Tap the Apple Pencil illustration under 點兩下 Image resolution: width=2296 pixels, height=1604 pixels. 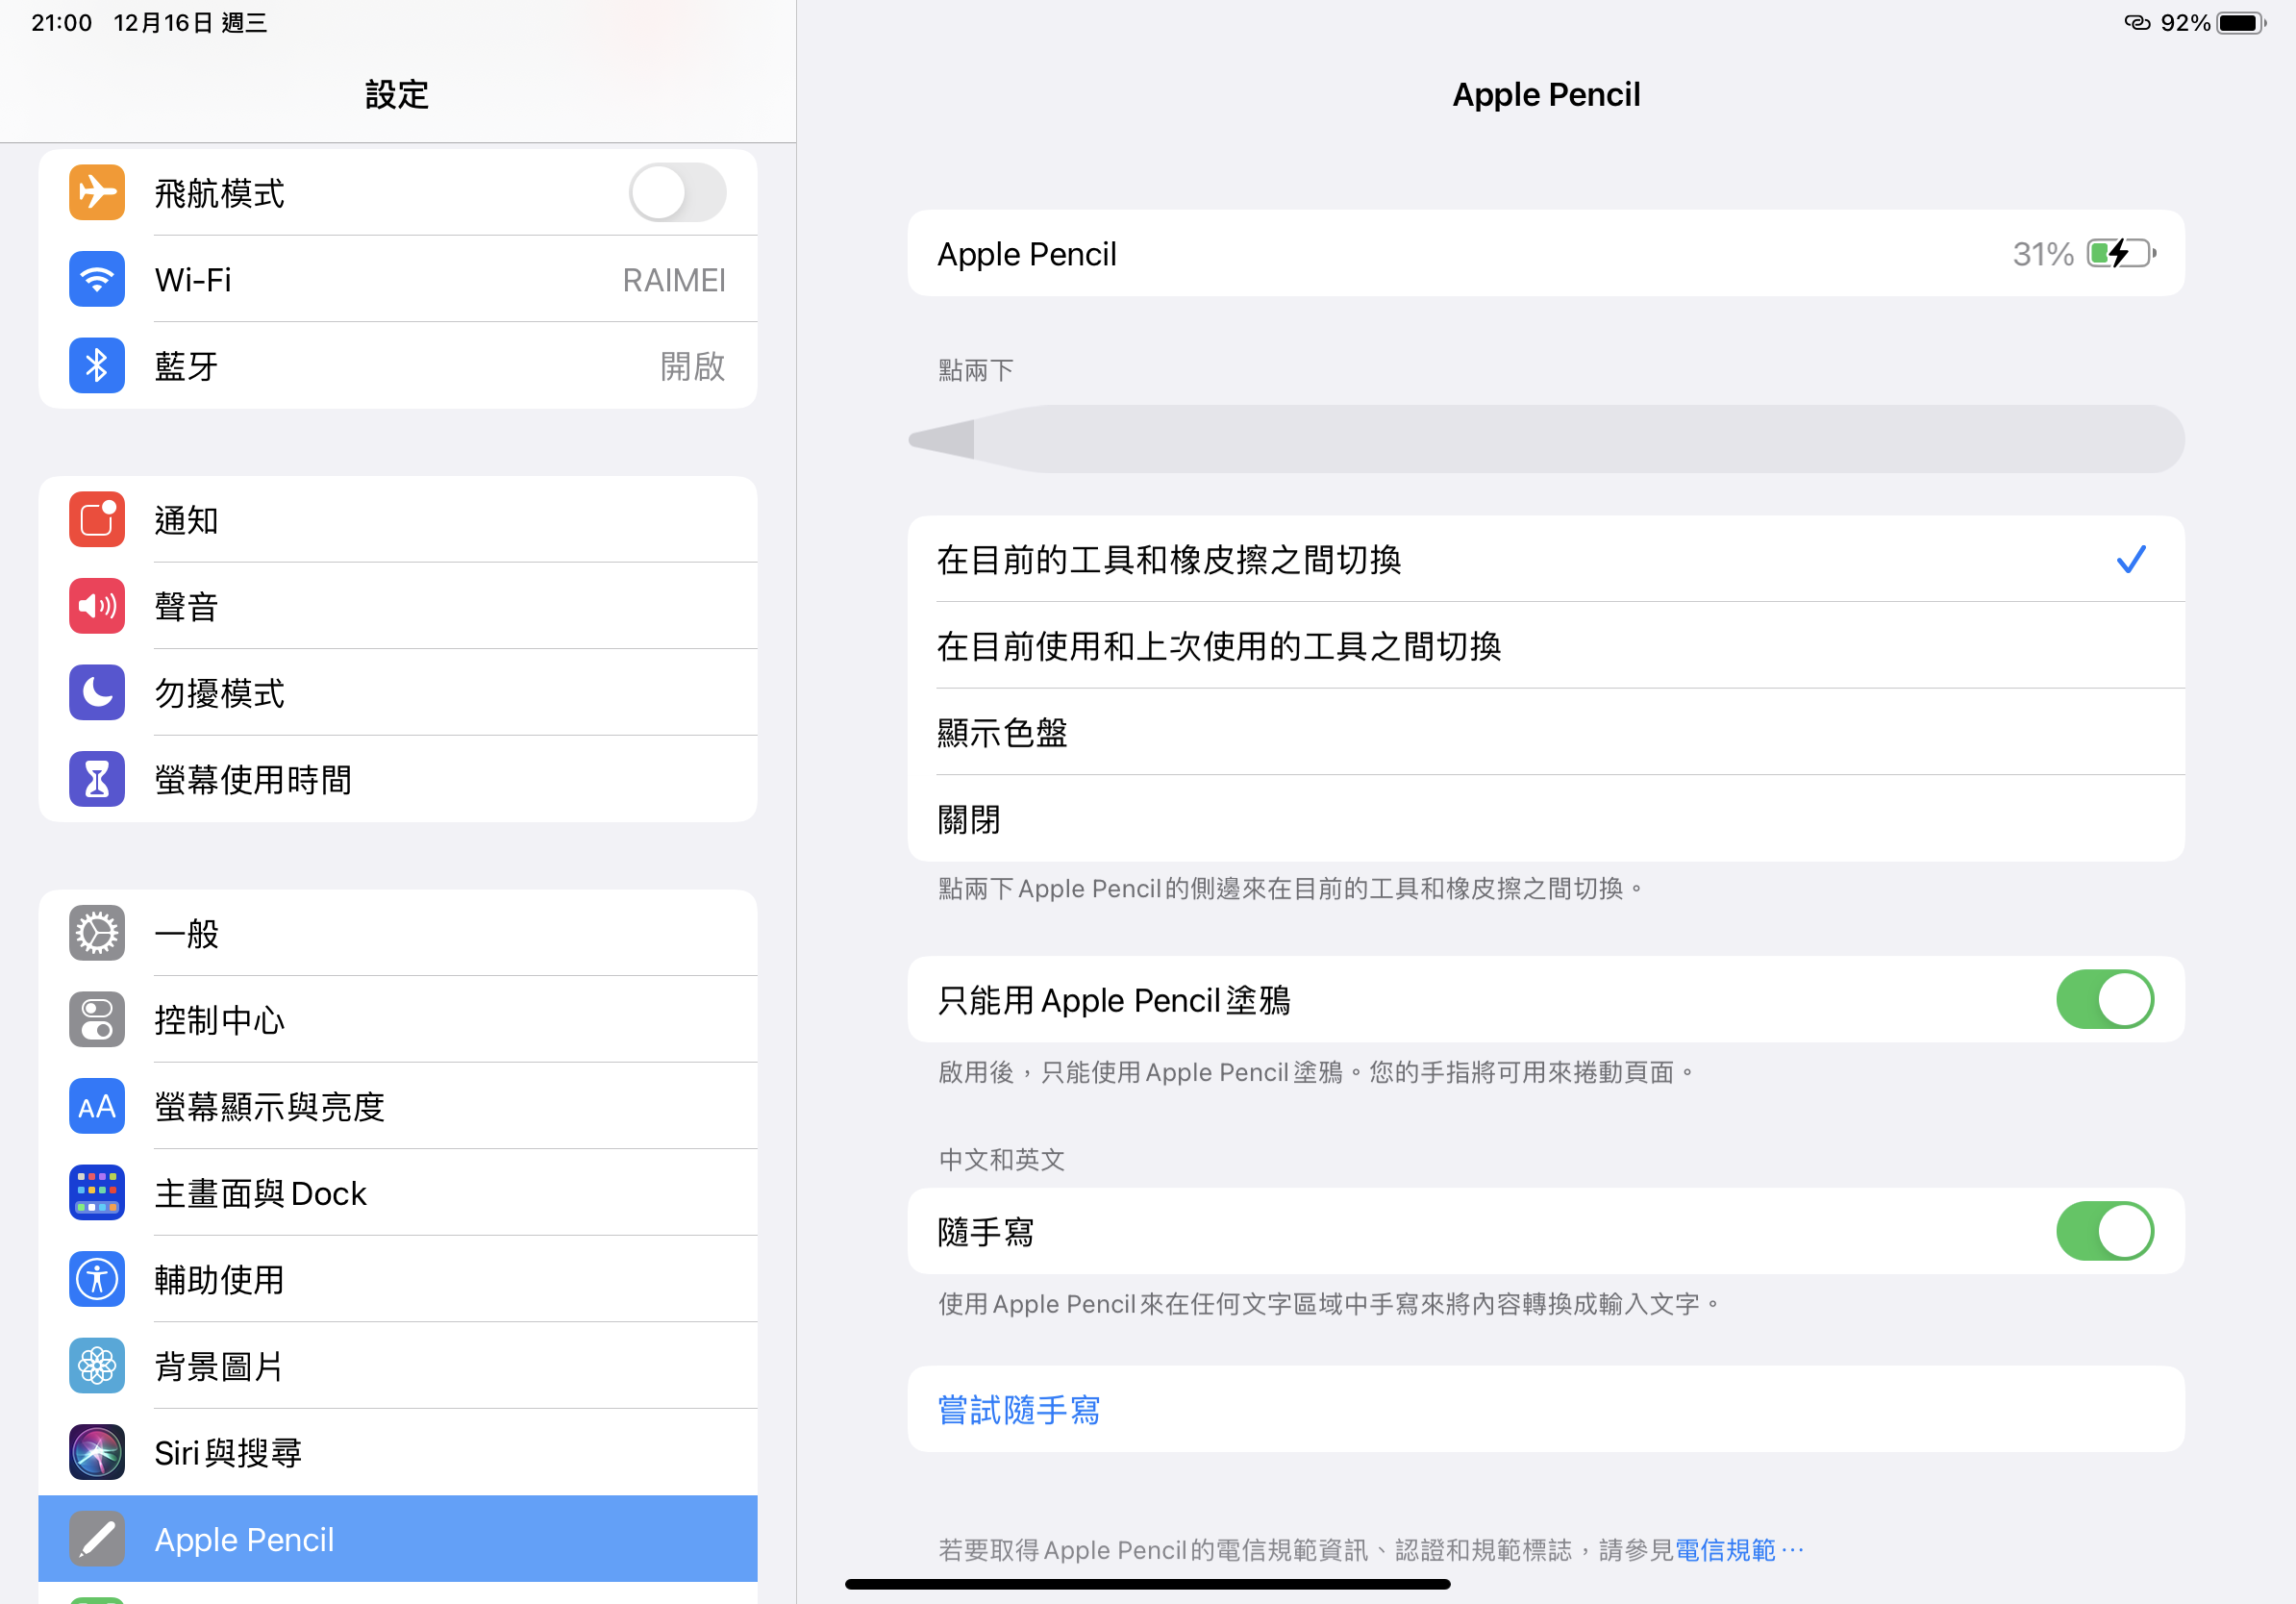1545,439
